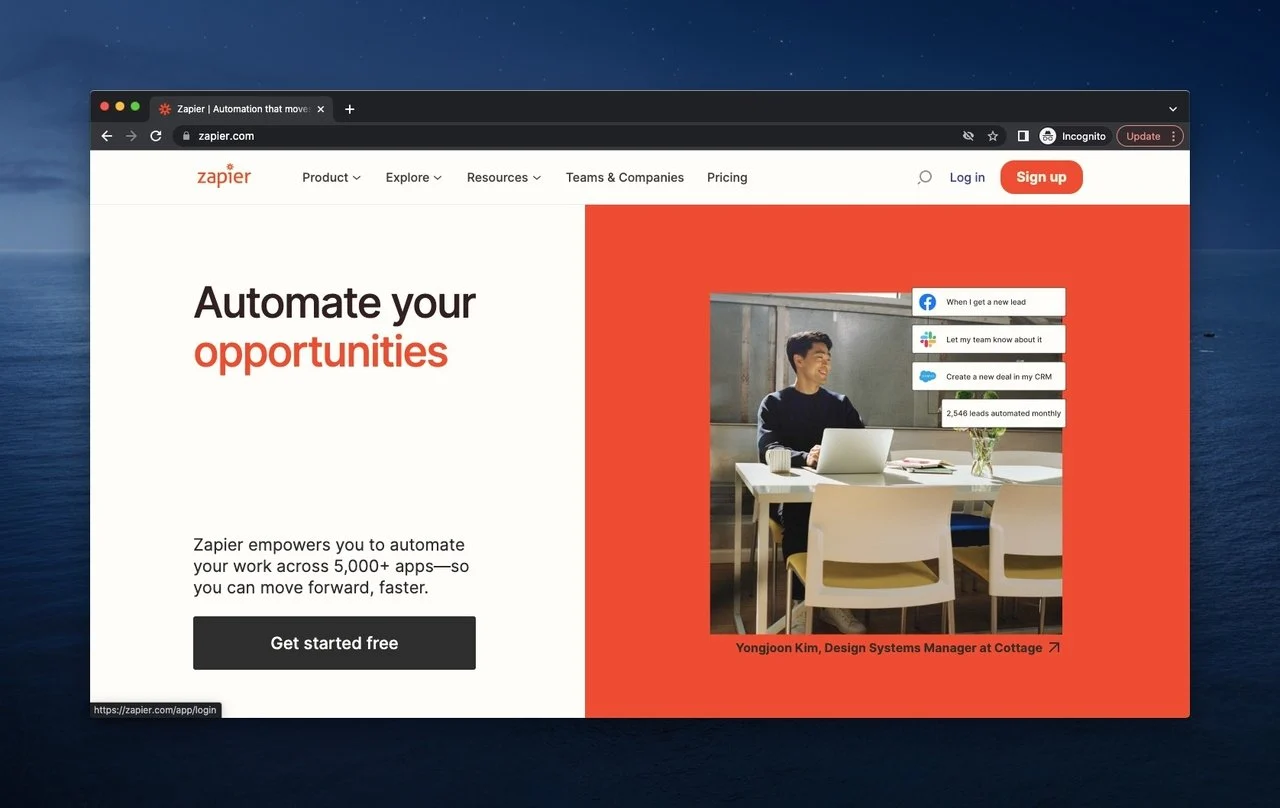
Task: Click the browser forward arrow
Action: coord(131,136)
